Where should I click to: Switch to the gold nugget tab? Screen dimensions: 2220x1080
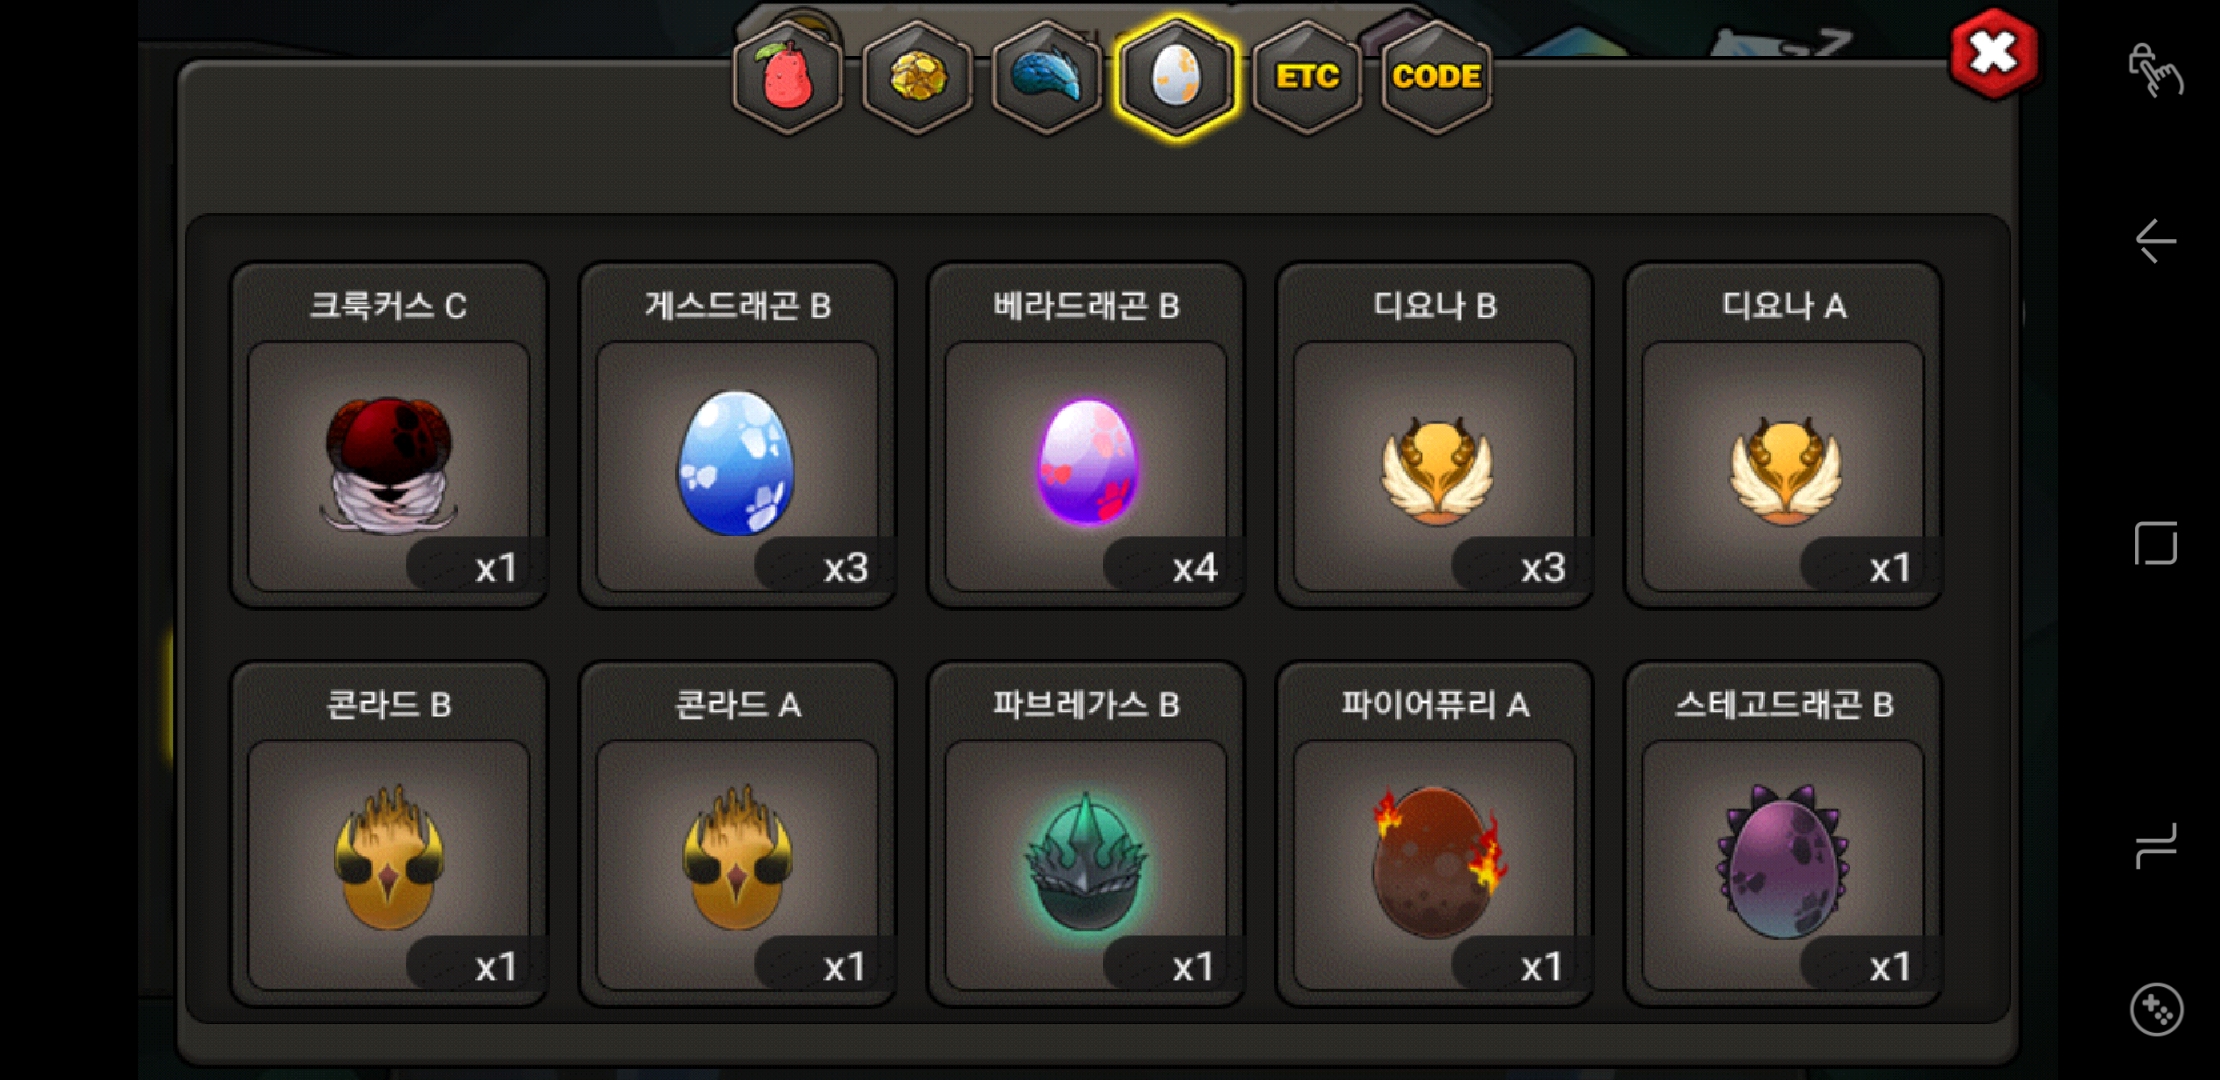pyautogui.click(x=917, y=78)
